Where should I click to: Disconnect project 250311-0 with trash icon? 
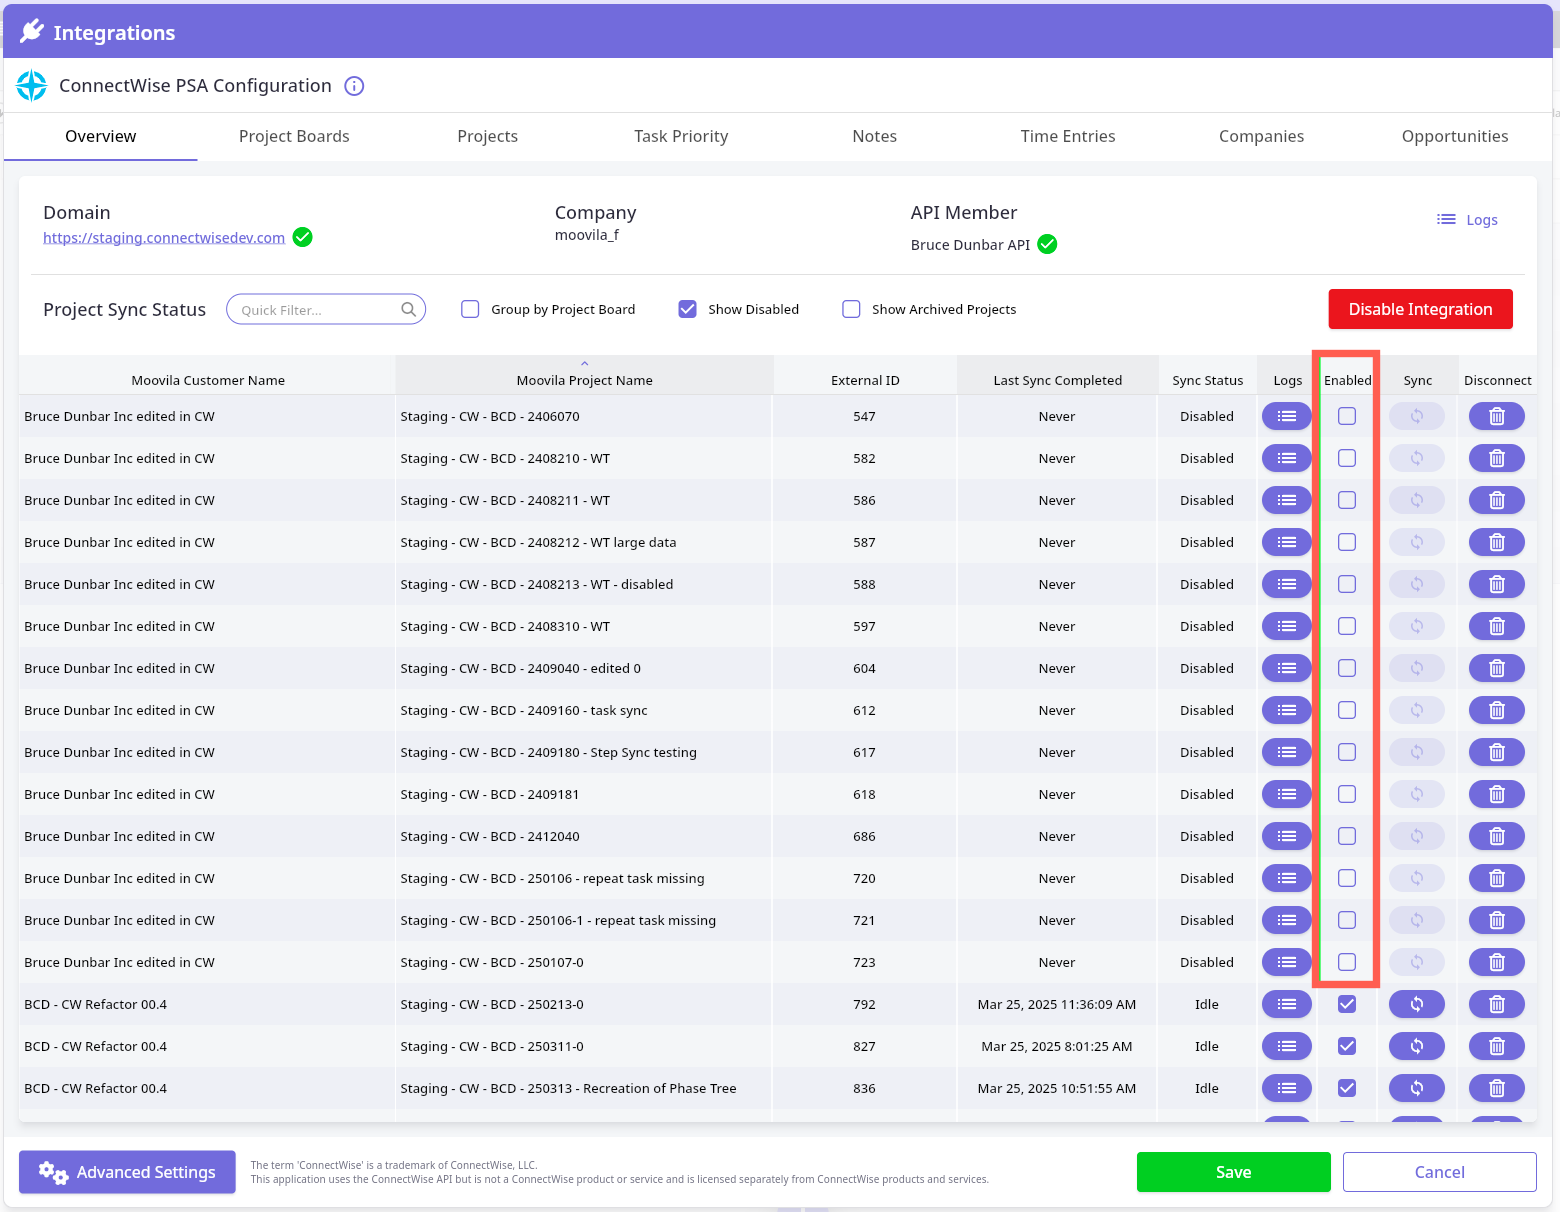(x=1496, y=1046)
